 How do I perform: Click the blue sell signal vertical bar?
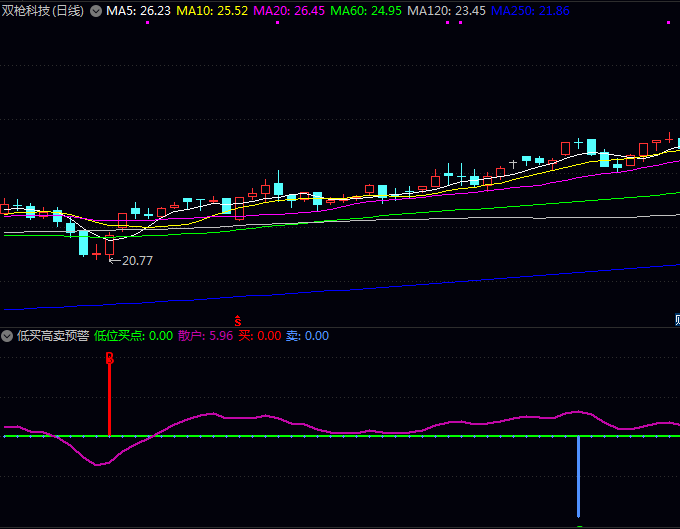[578, 476]
